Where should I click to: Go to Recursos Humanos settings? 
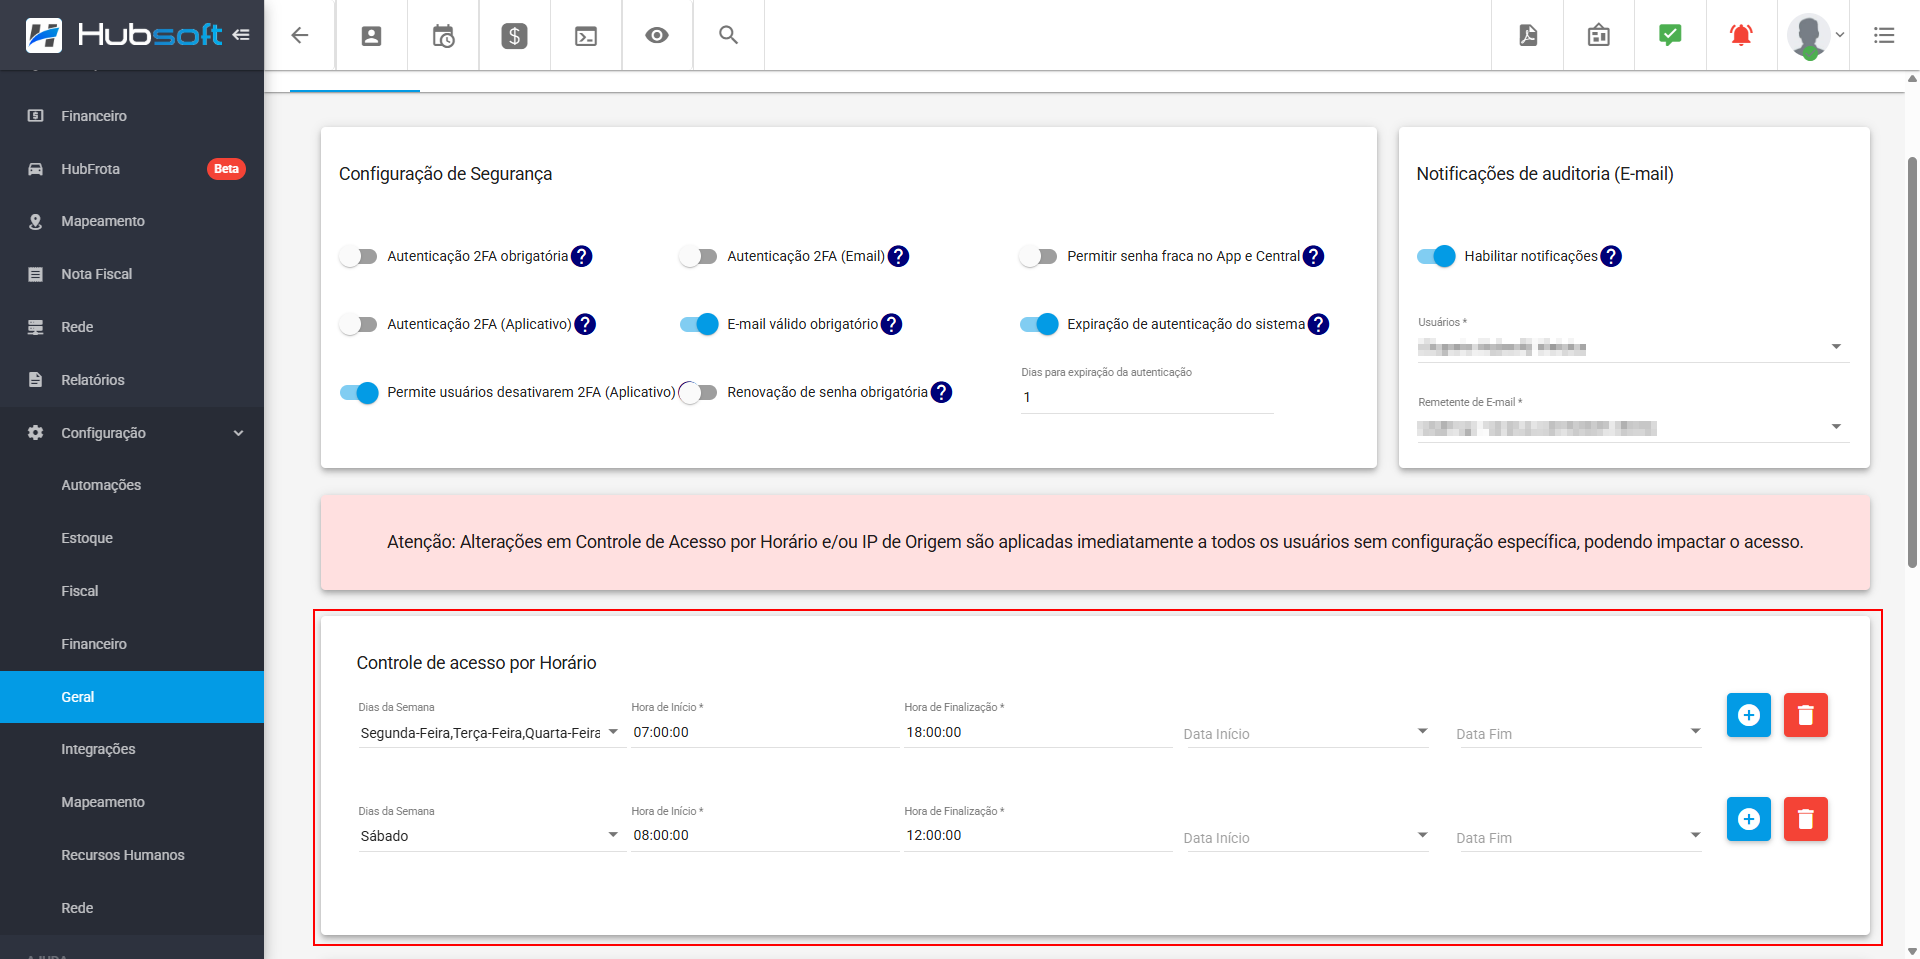123,855
